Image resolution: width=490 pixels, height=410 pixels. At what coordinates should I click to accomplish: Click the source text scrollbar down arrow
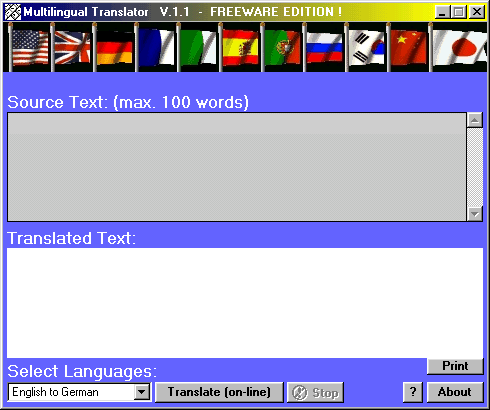475,214
